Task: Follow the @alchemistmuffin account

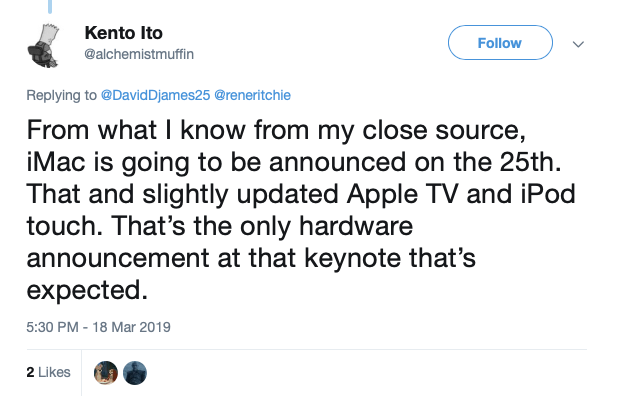Action: [500, 43]
